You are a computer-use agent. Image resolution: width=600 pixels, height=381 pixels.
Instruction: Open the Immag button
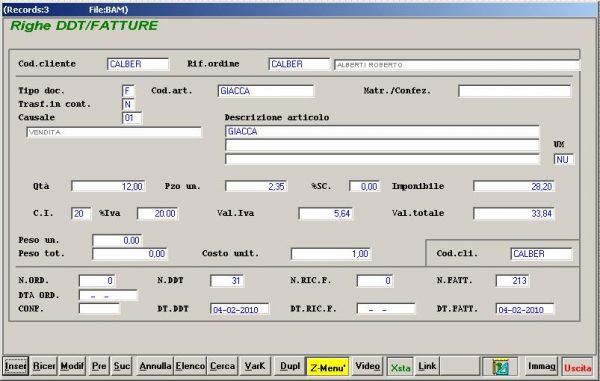point(541,366)
